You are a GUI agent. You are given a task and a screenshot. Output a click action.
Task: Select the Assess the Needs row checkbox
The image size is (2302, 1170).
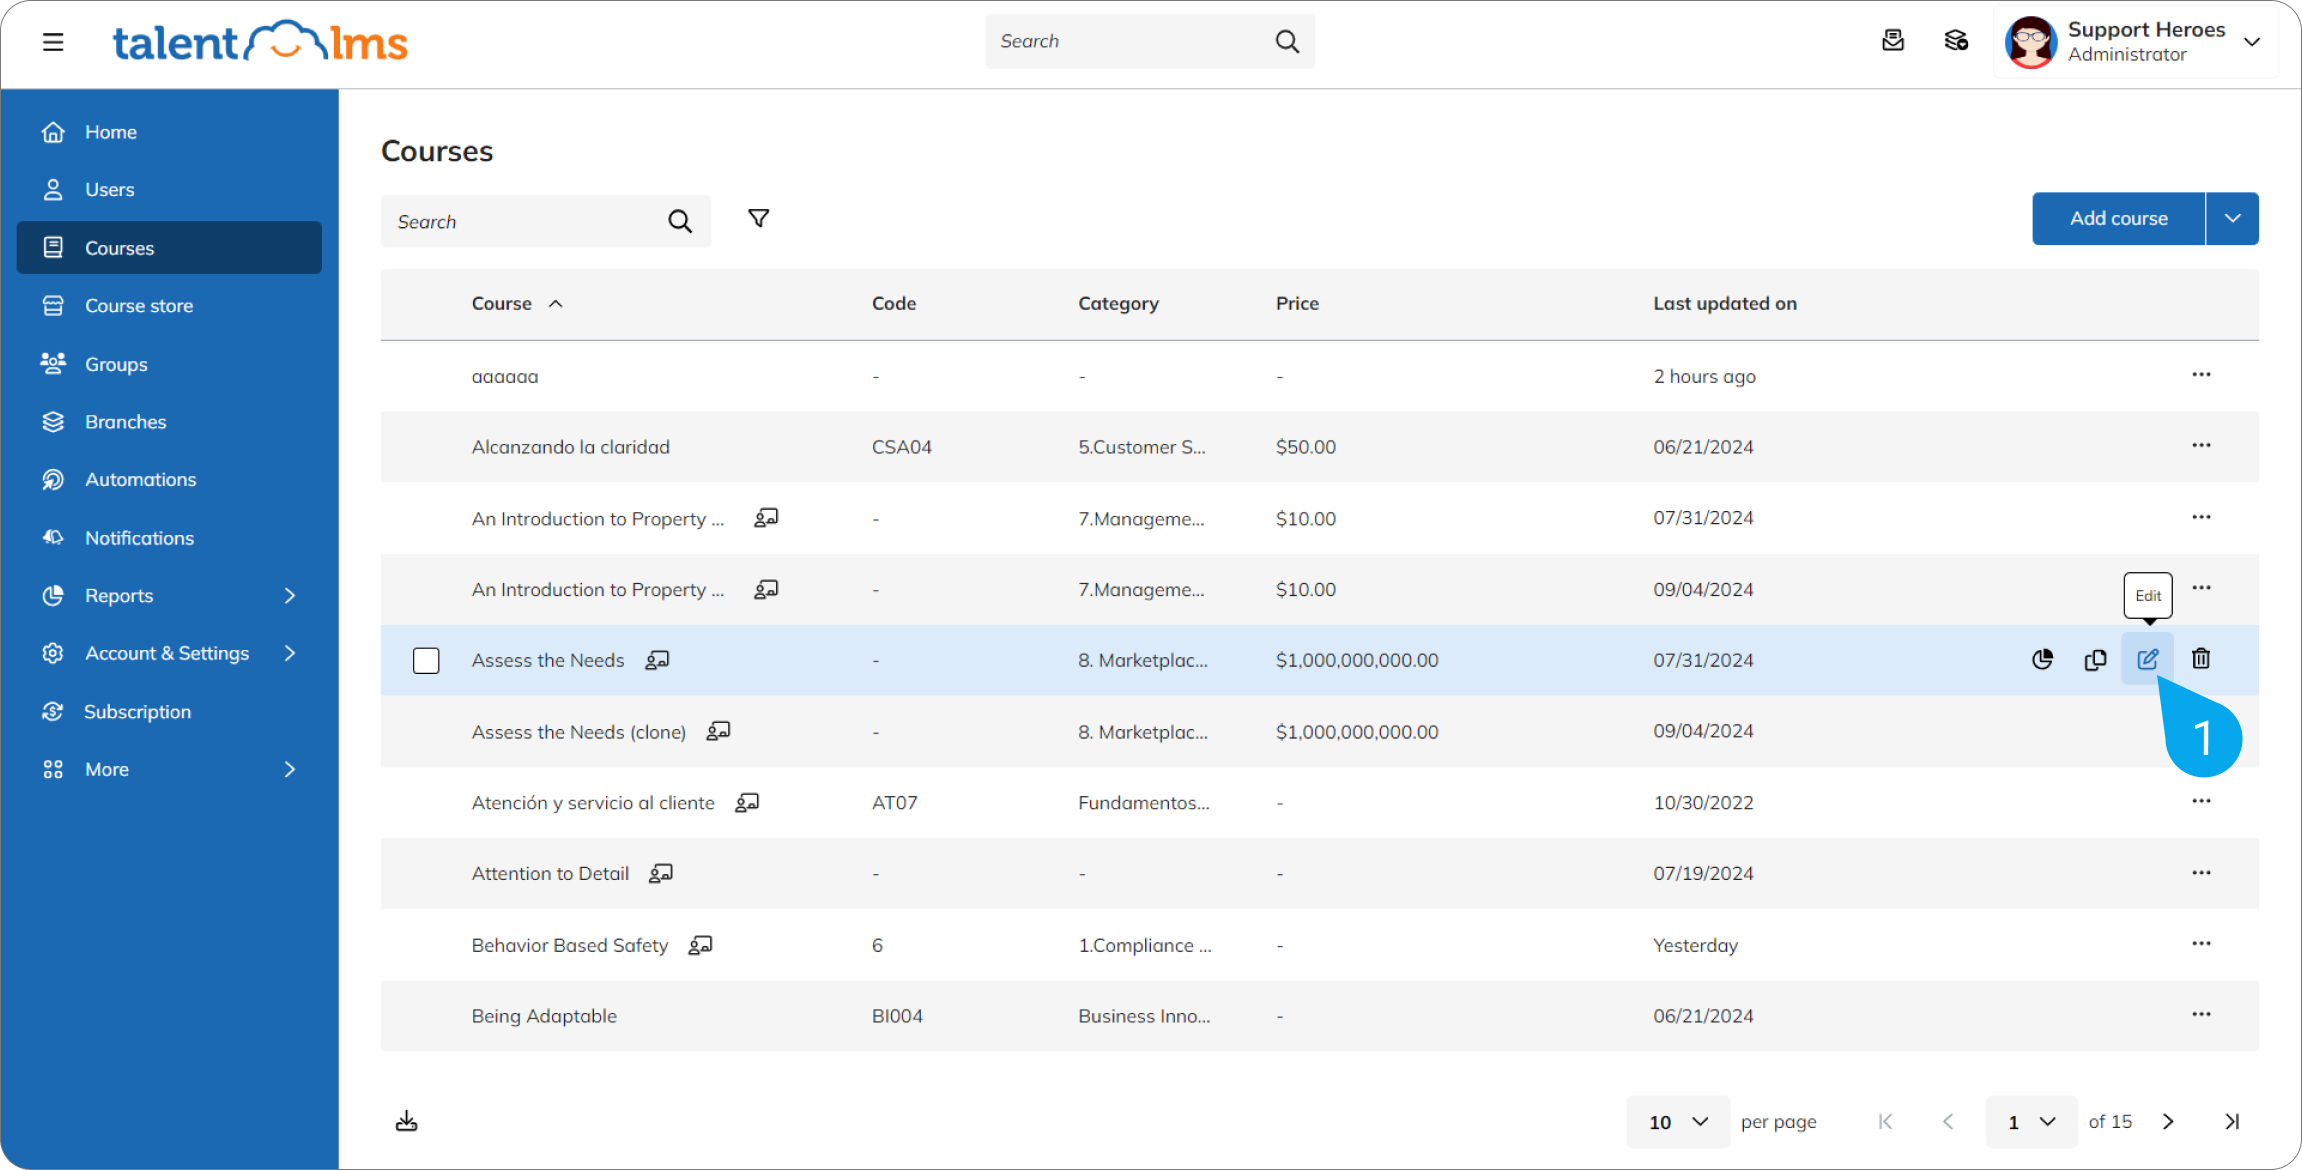tap(426, 661)
